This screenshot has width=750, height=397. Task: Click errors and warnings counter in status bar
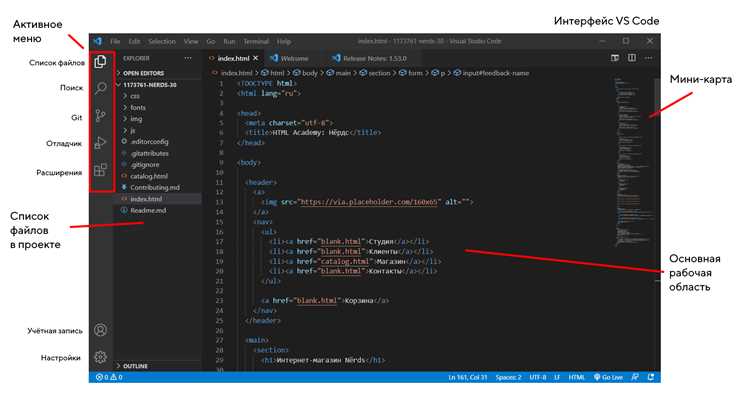coord(109,377)
